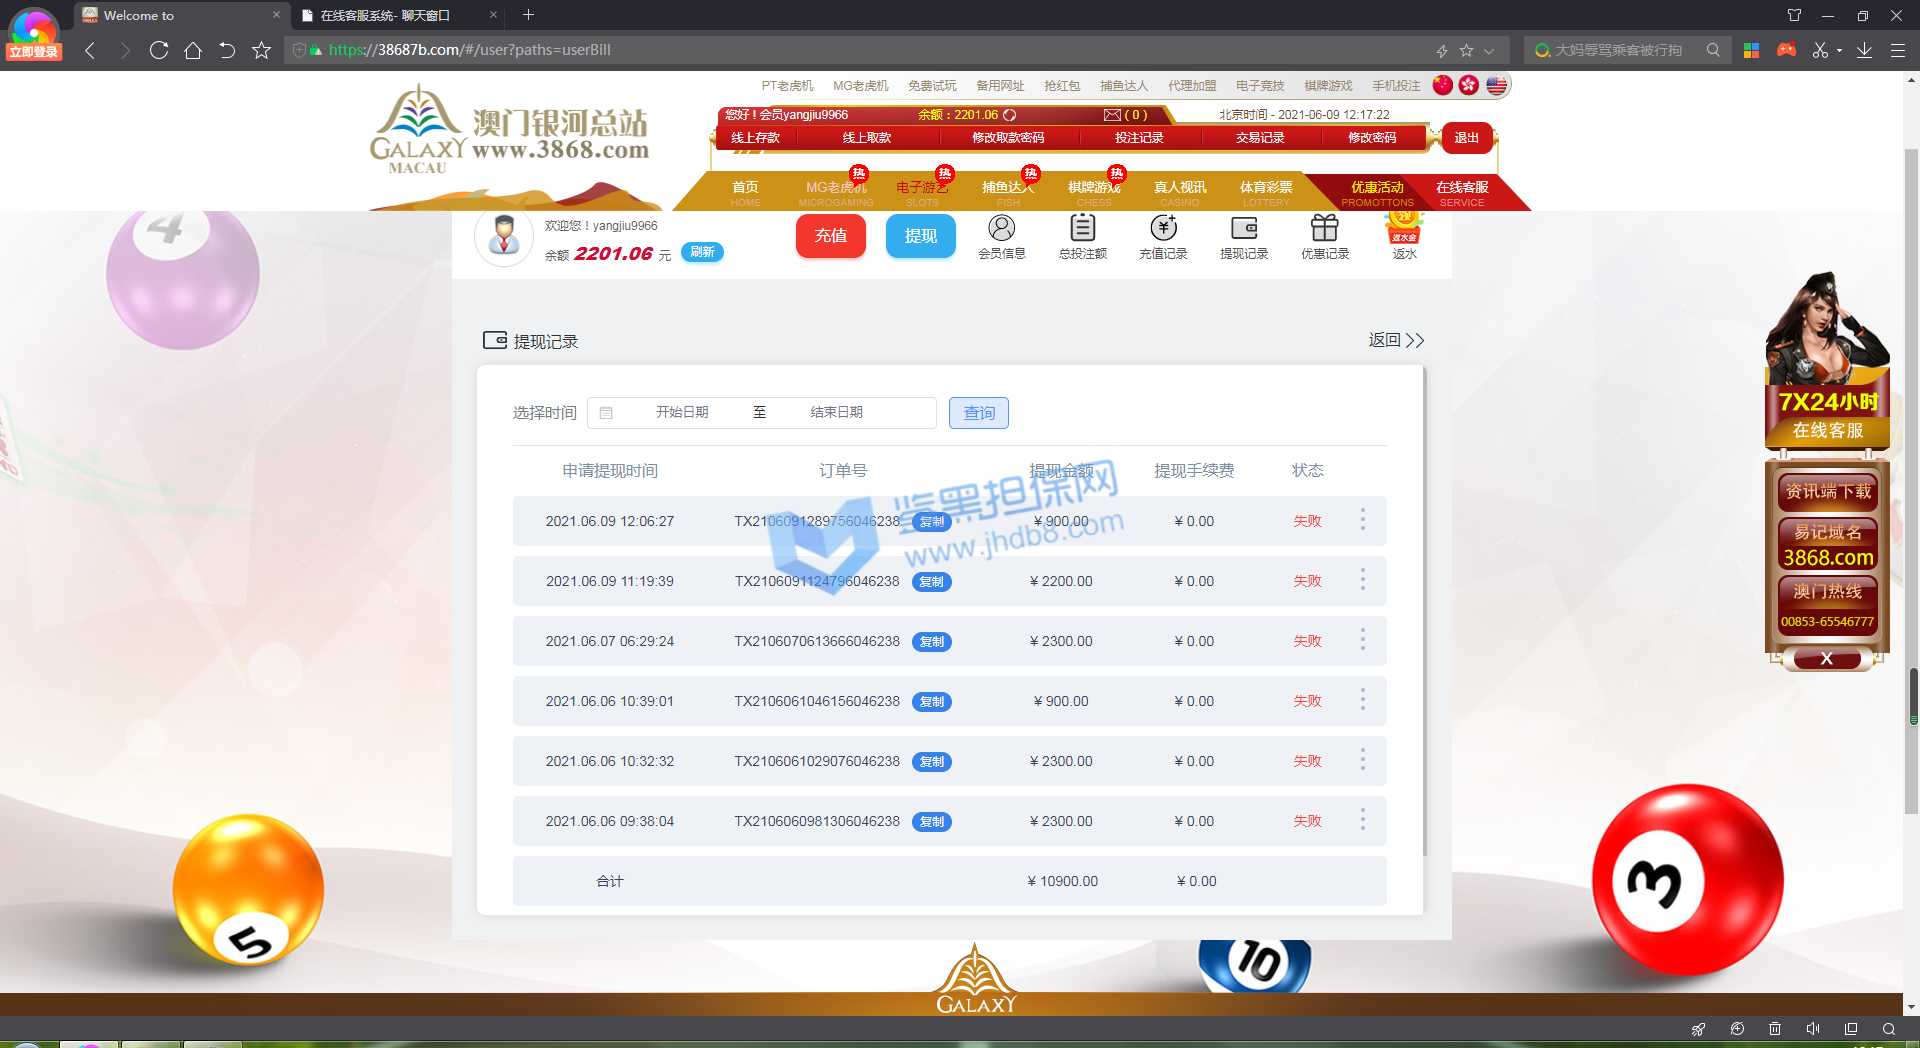The height and width of the screenshot is (1048, 1920).
Task: Expand row menu for the 09:38:04 withdrawal
Action: (x=1362, y=820)
